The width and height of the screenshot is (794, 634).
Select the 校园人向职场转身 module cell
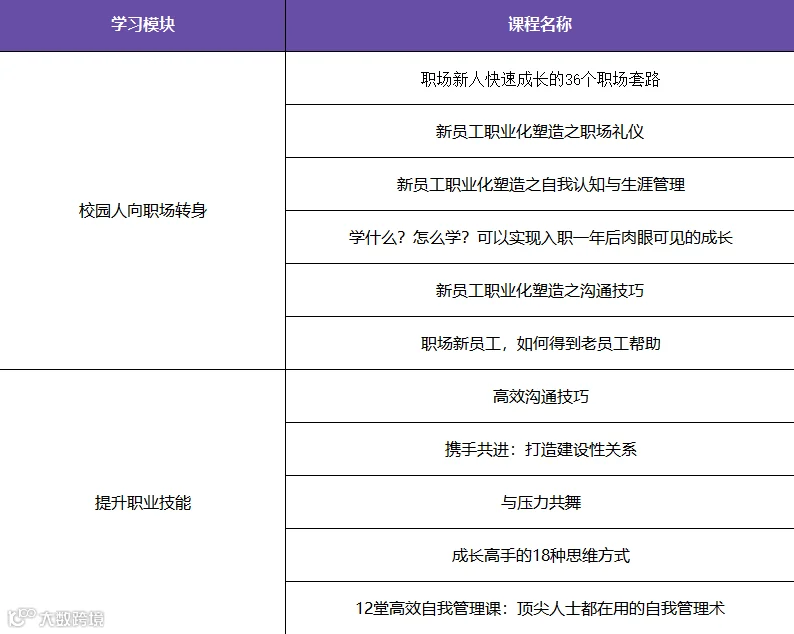143,211
